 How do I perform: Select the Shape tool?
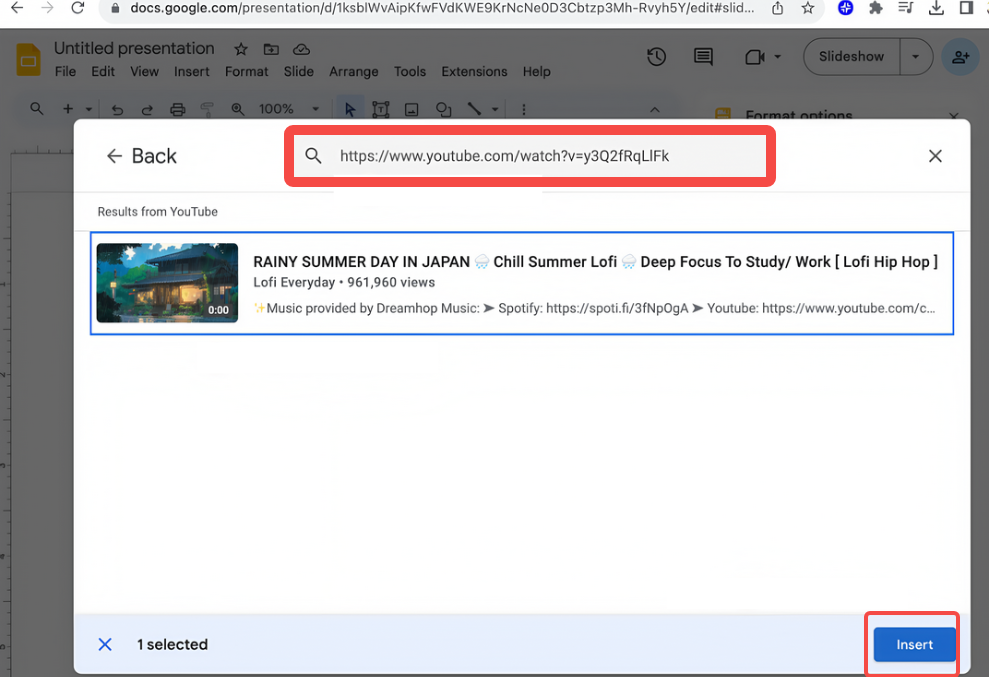[x=443, y=109]
